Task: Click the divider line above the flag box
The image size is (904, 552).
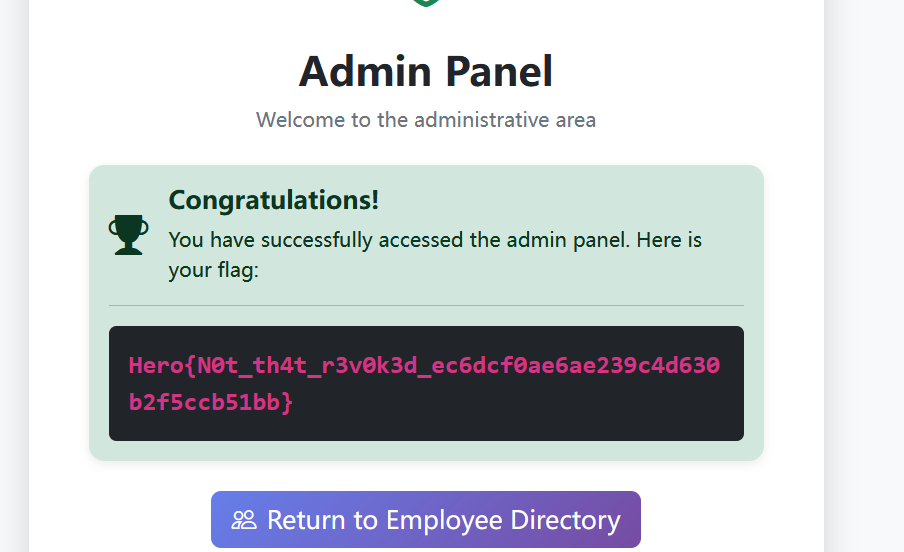Action: coord(425,305)
